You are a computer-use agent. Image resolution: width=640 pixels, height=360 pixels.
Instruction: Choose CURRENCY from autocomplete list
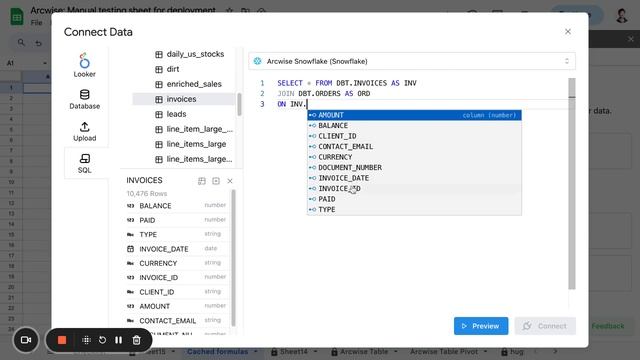(x=414, y=157)
